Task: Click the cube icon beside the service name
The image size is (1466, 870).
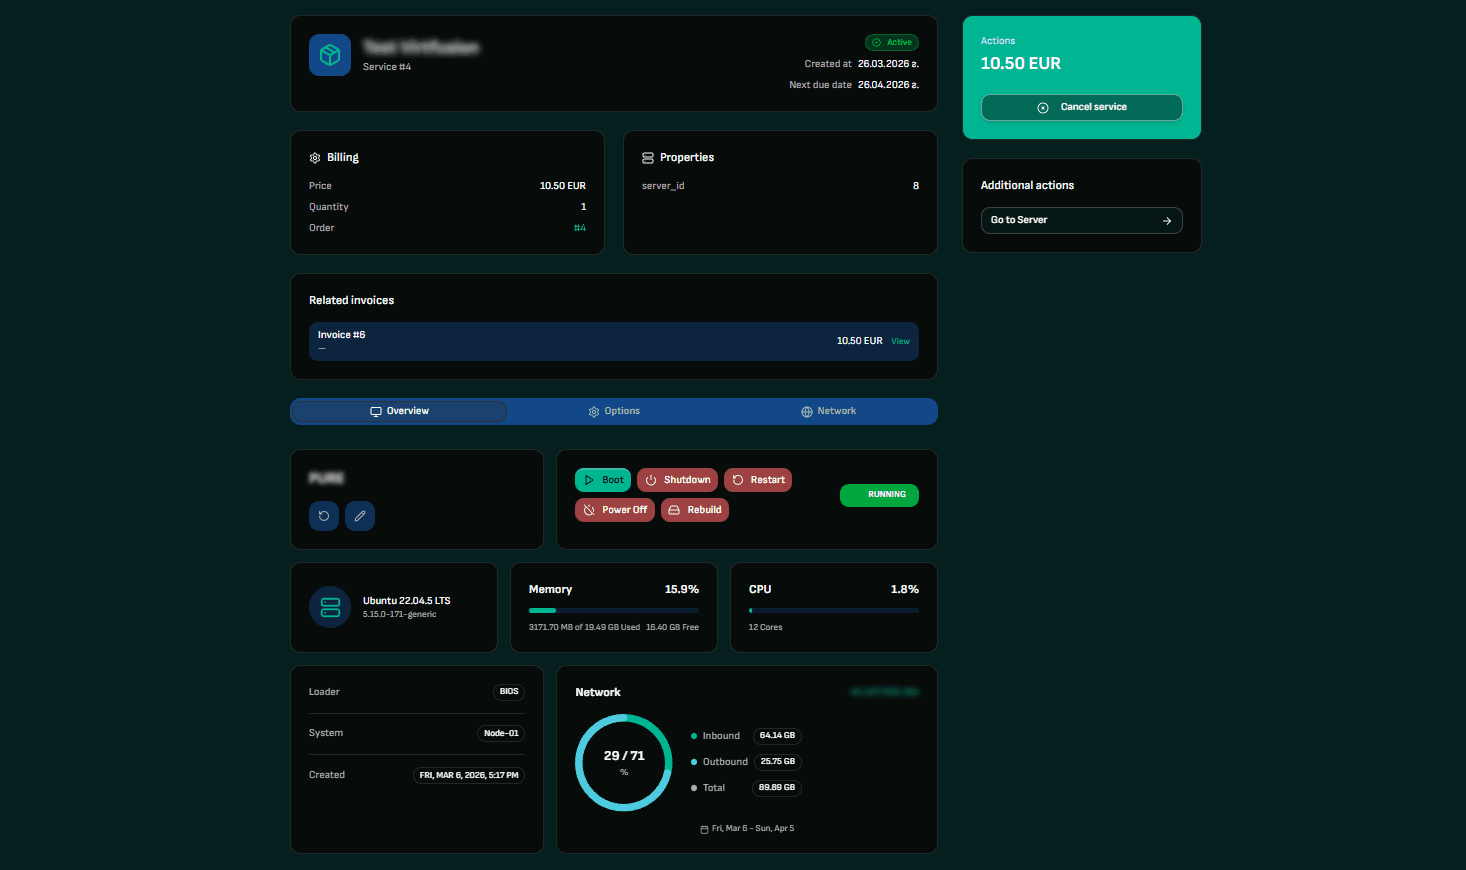Action: tap(329, 54)
